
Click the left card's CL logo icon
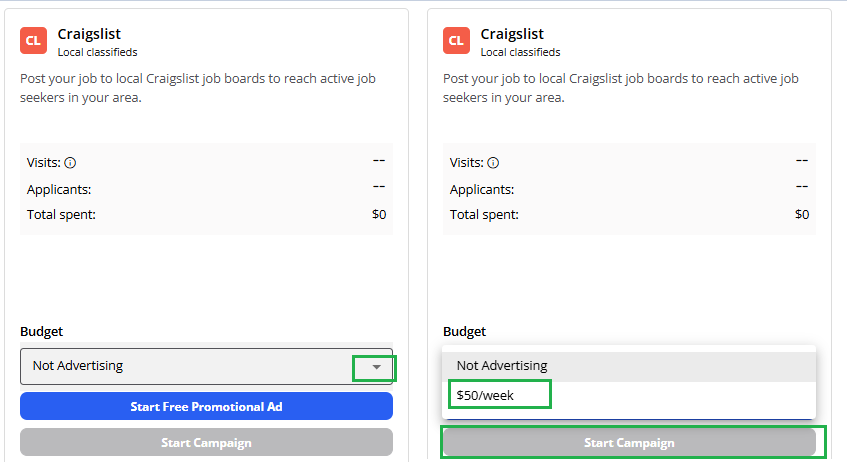tap(34, 41)
